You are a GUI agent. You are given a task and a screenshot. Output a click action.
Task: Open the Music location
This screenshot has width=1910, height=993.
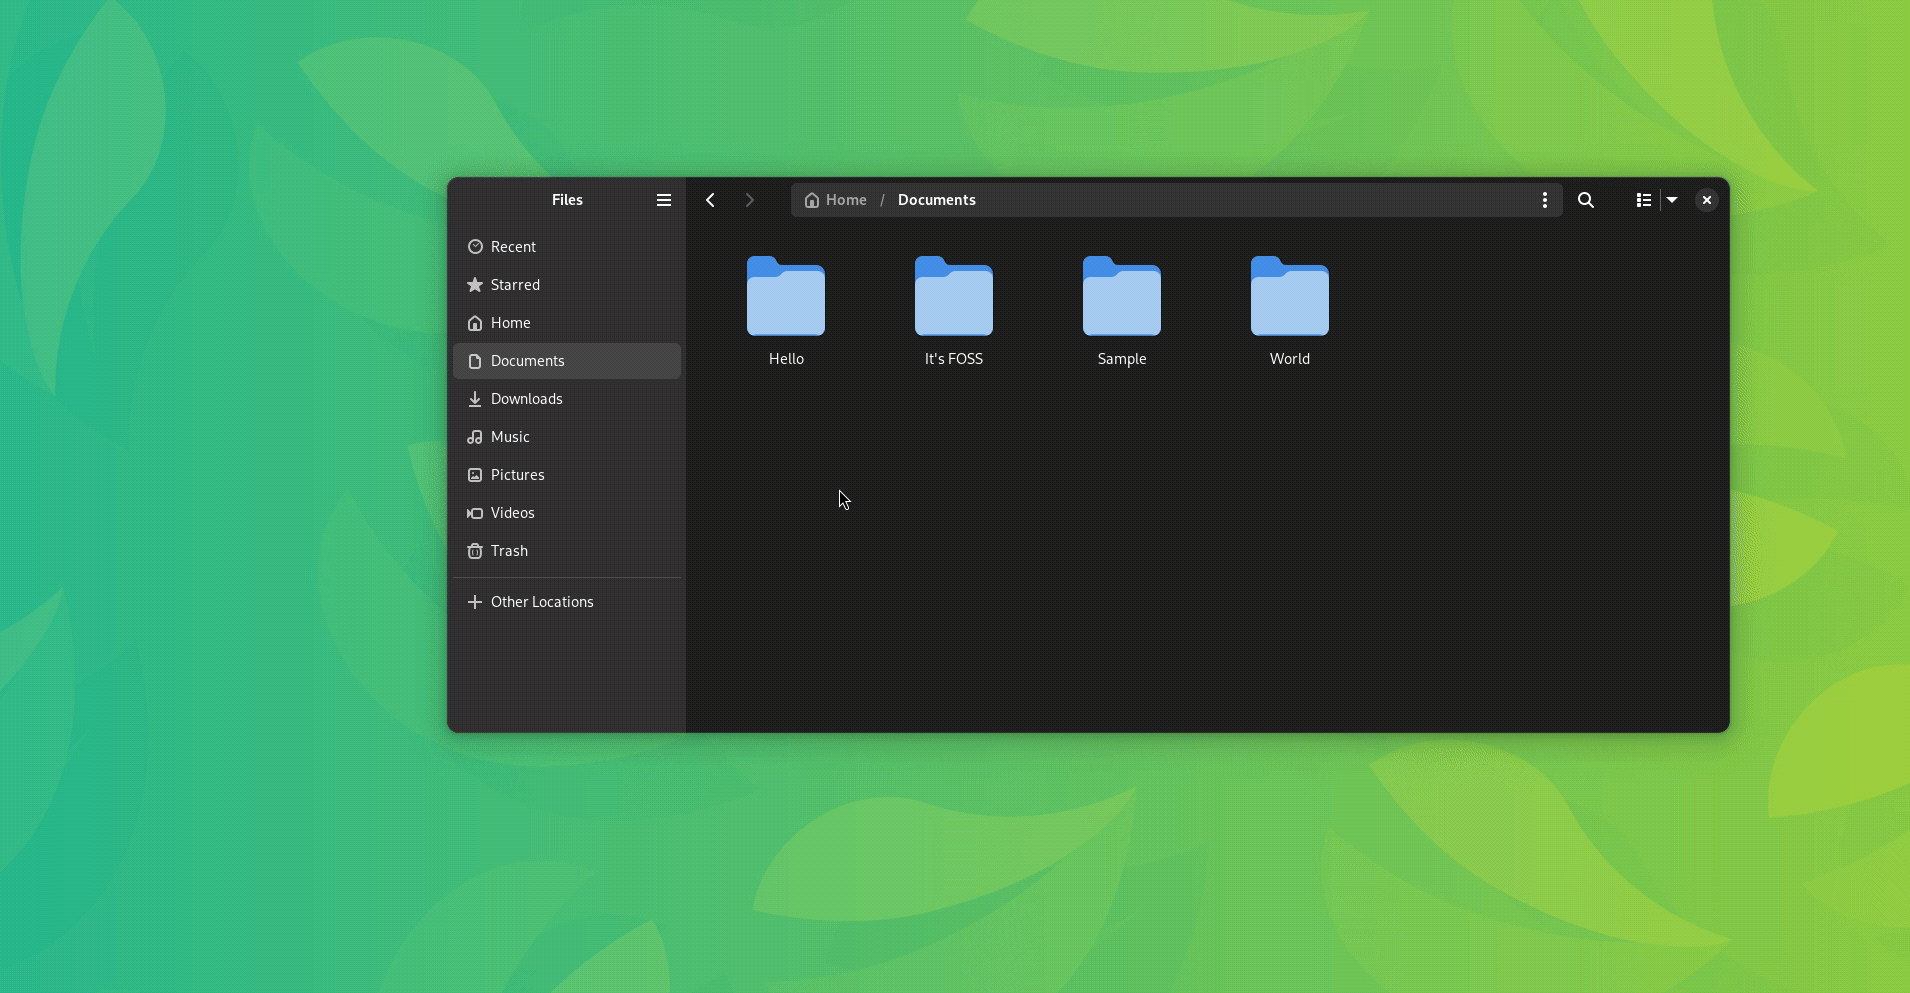click(509, 436)
